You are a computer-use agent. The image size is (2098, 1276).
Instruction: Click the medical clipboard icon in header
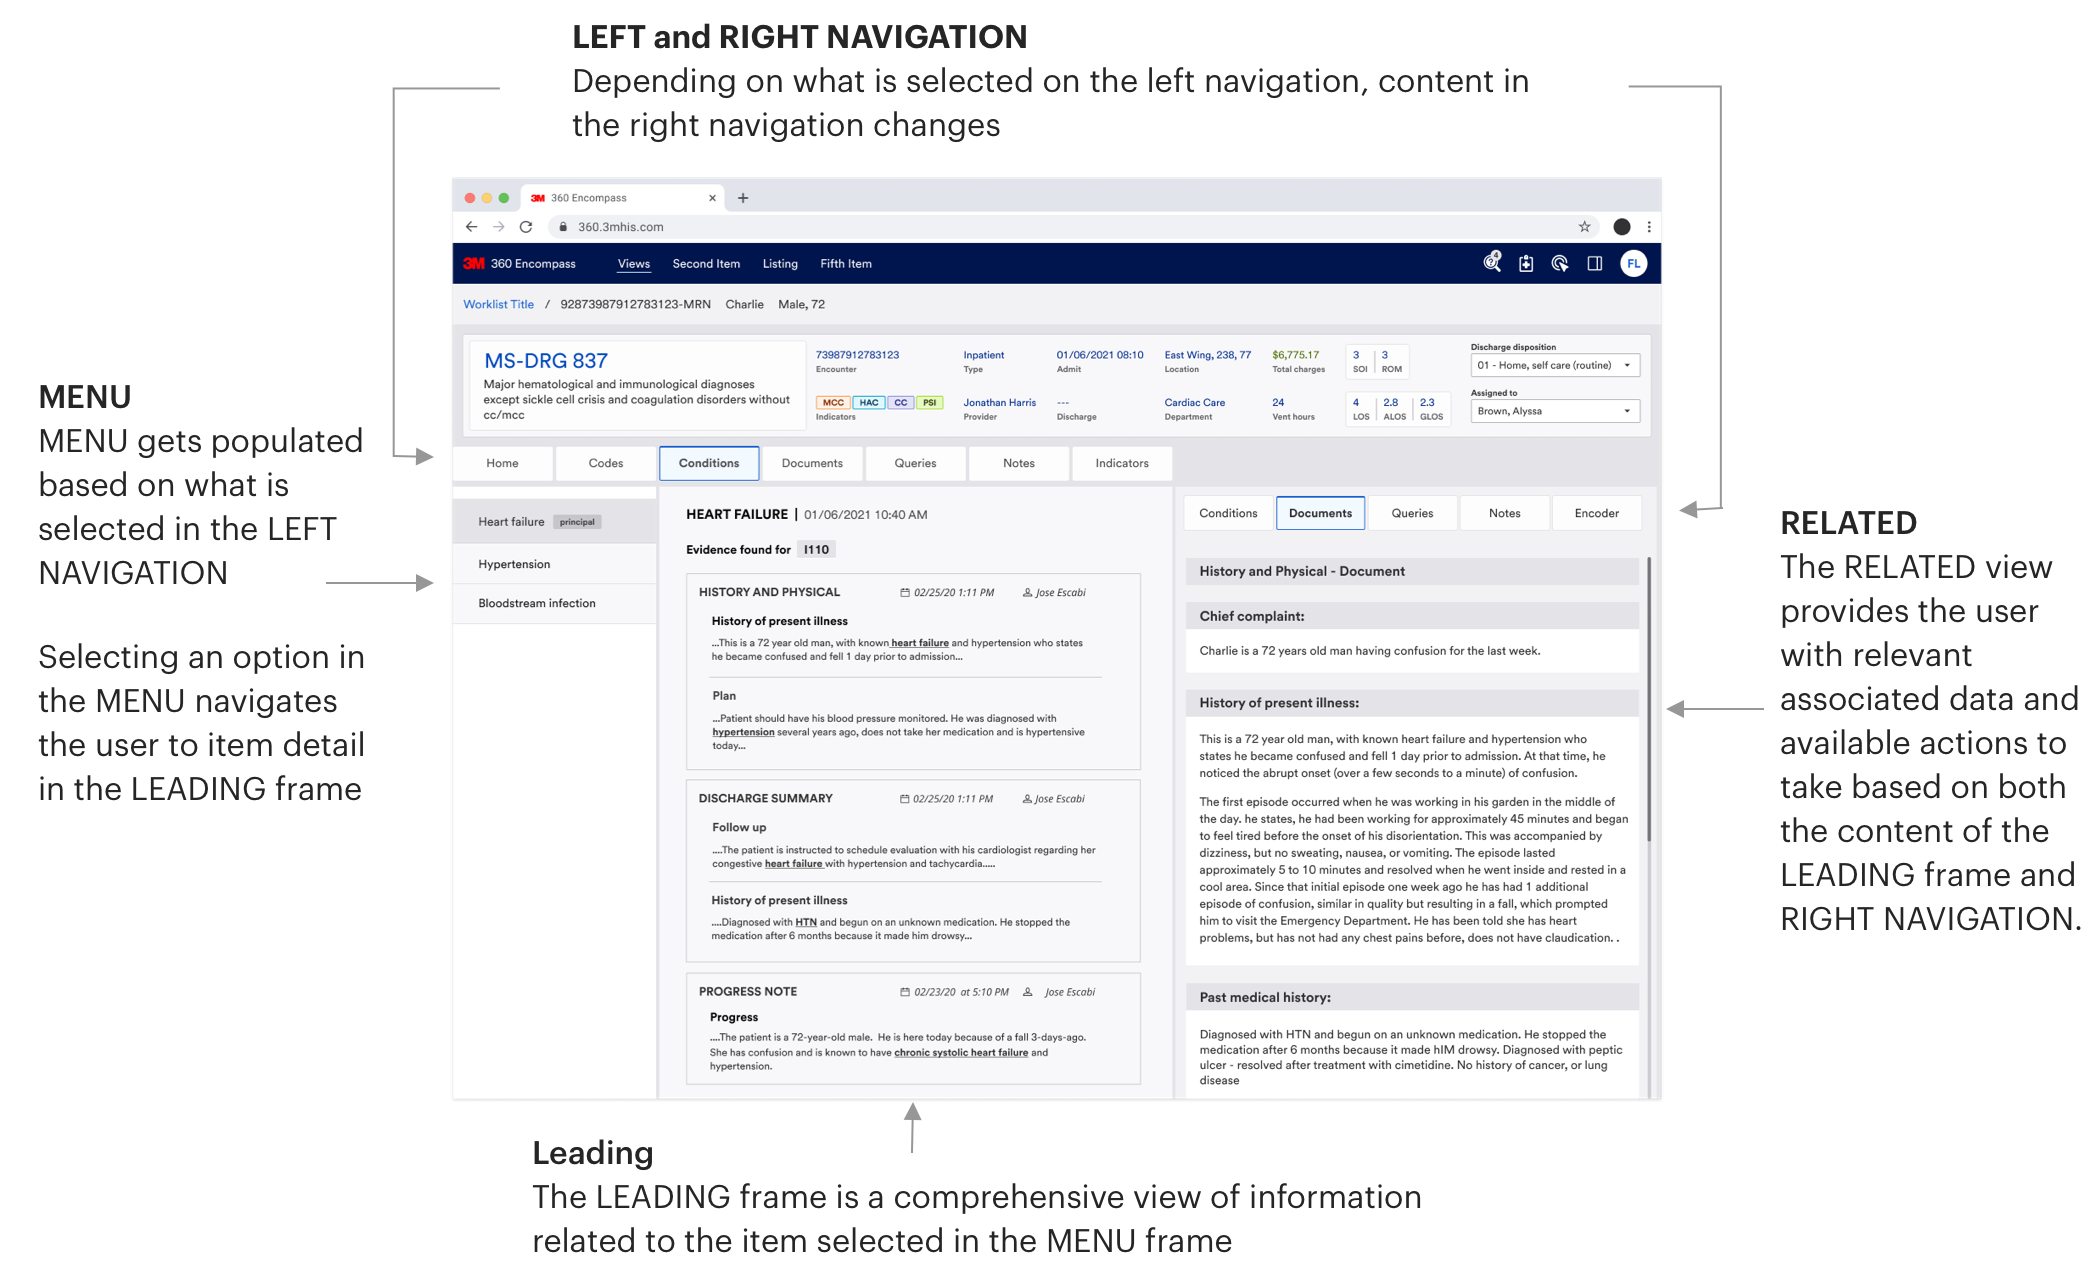click(x=1526, y=264)
